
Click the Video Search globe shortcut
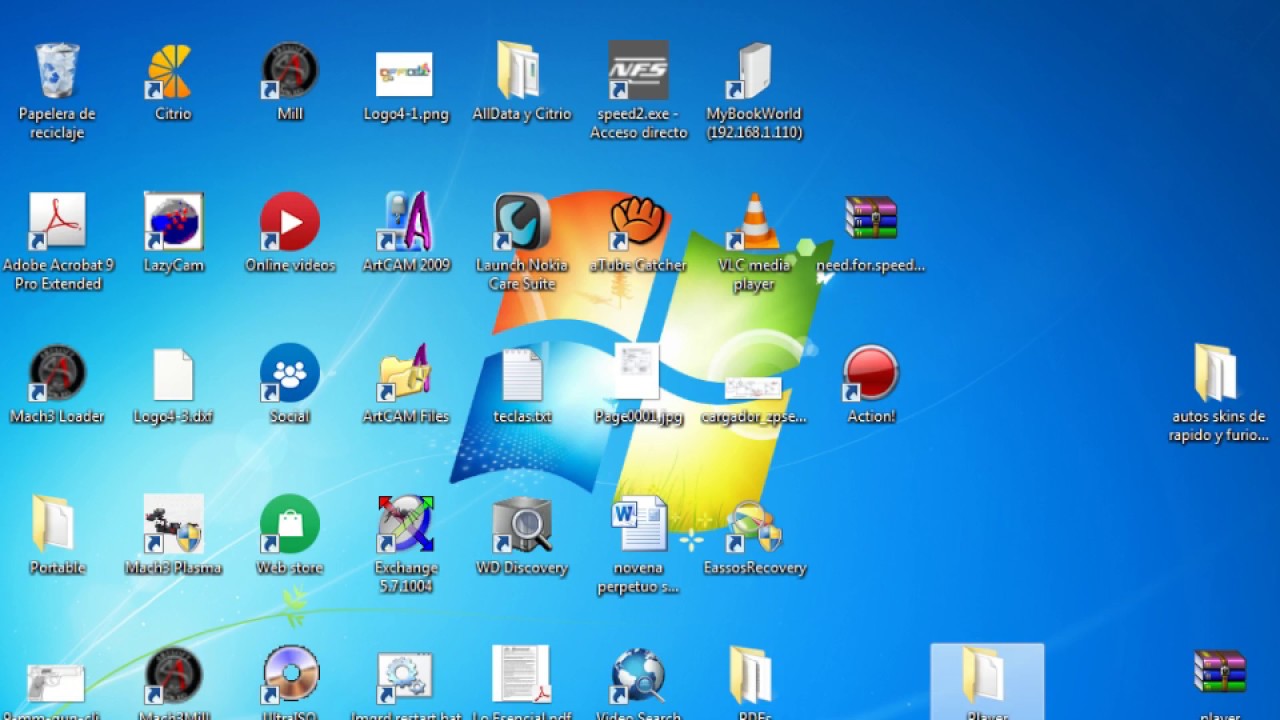[x=638, y=675]
